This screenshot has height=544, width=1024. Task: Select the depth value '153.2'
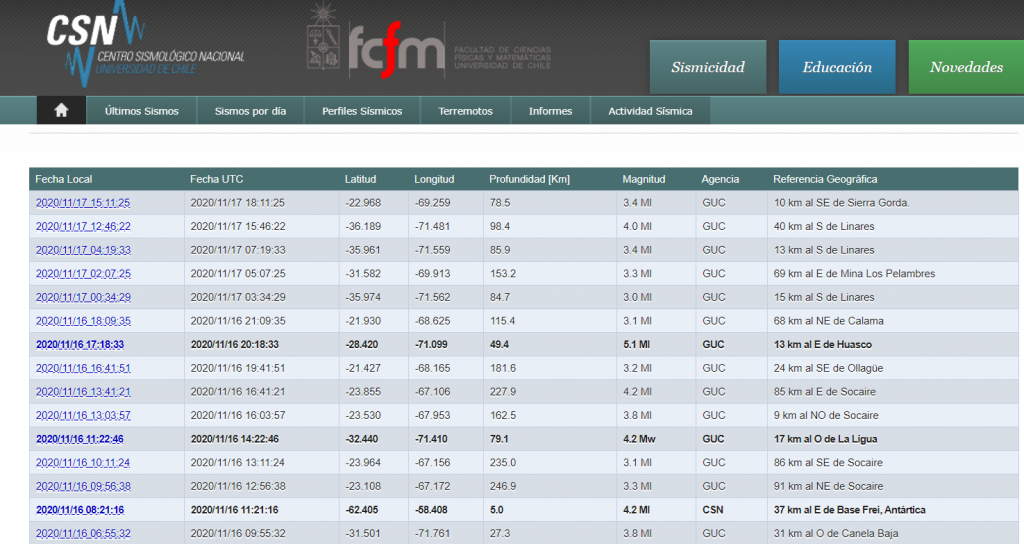click(x=503, y=274)
